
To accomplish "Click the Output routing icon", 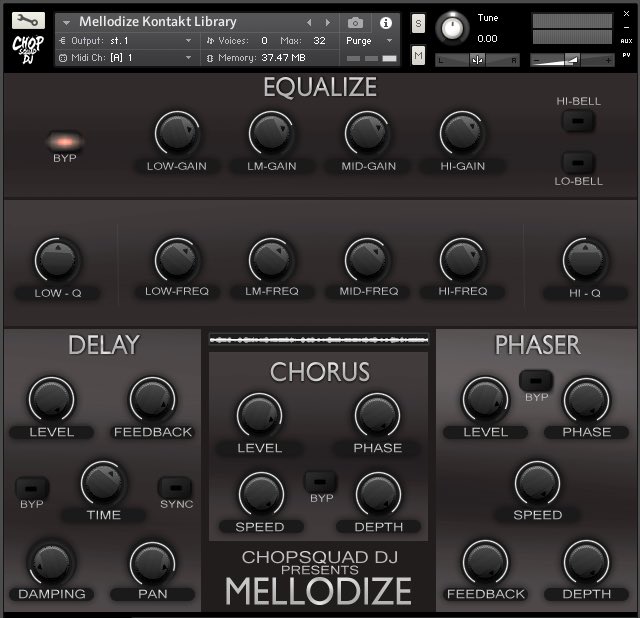I will tap(62, 40).
